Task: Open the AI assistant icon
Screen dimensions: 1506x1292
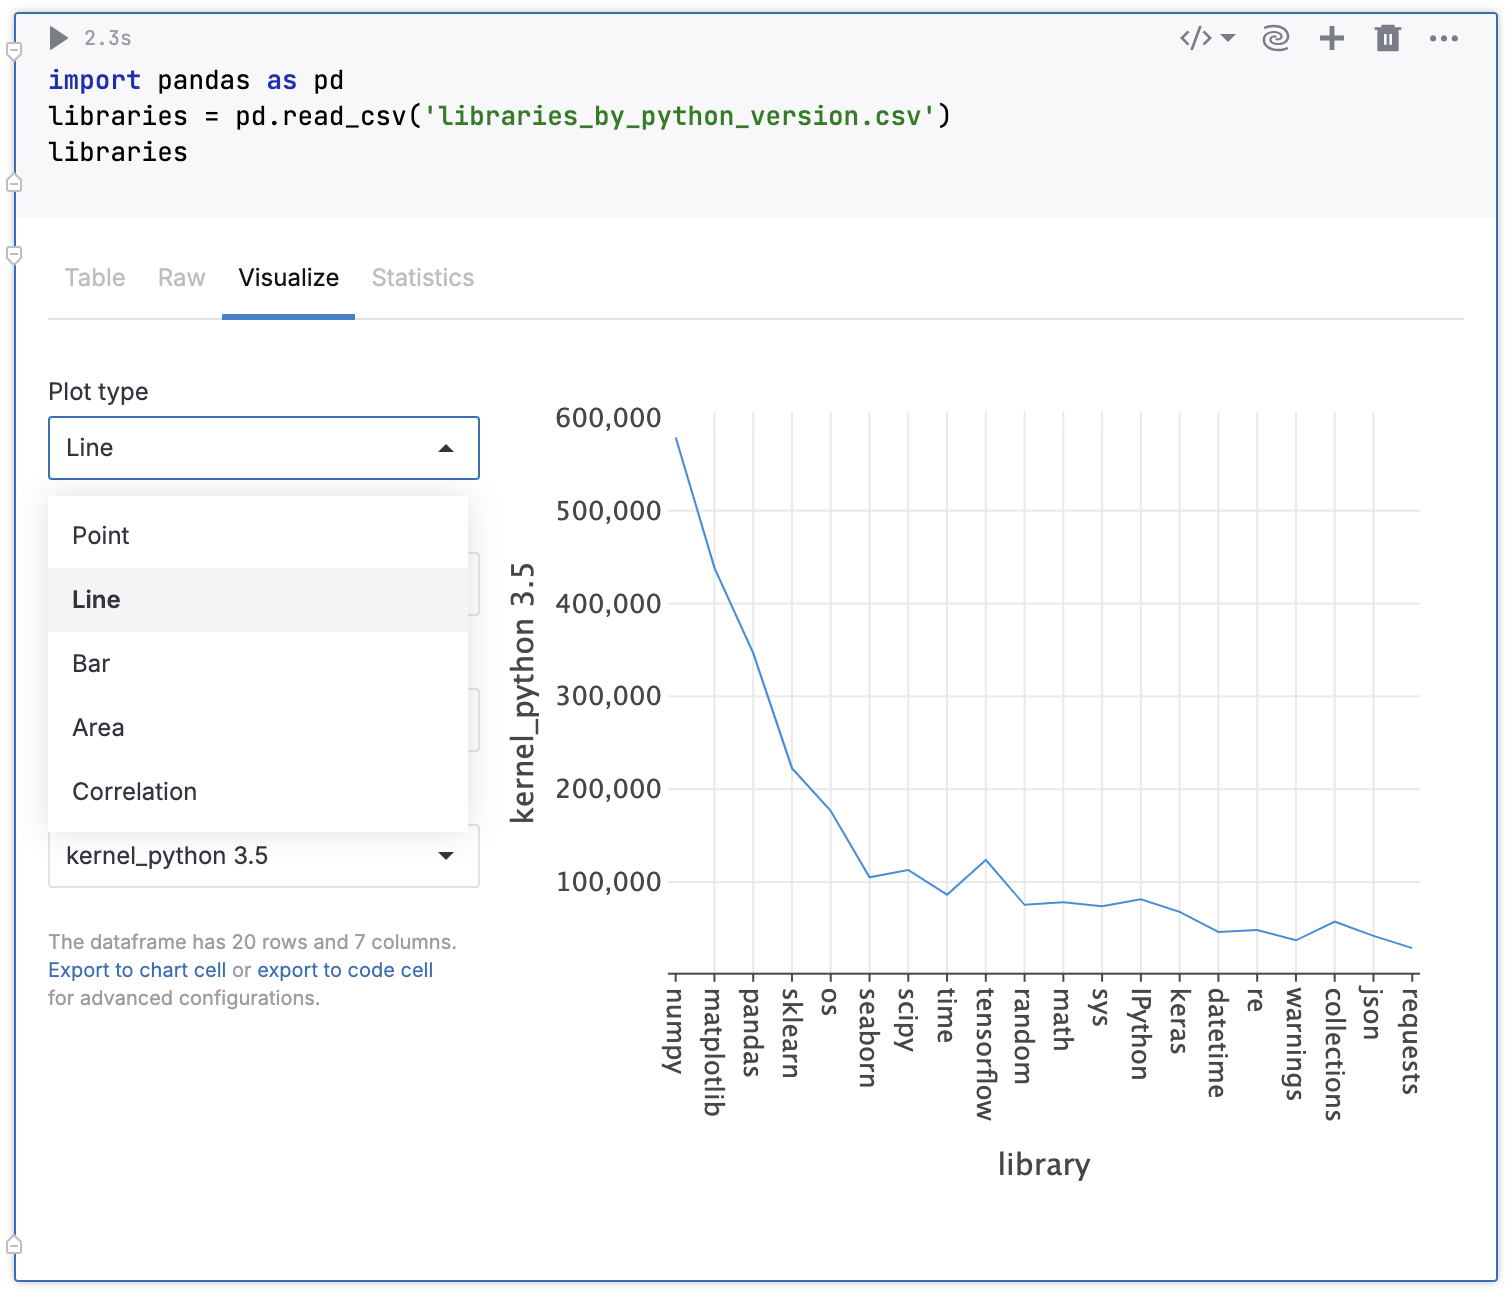Action: (1275, 38)
